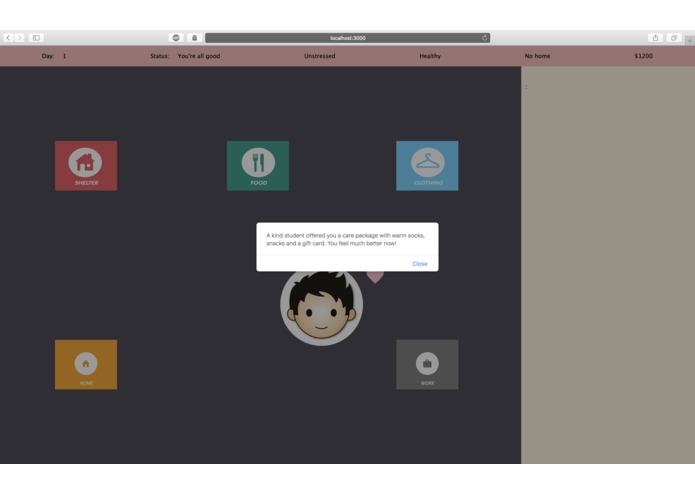Open the Food tile
This screenshot has width=695, height=494.
click(258, 166)
